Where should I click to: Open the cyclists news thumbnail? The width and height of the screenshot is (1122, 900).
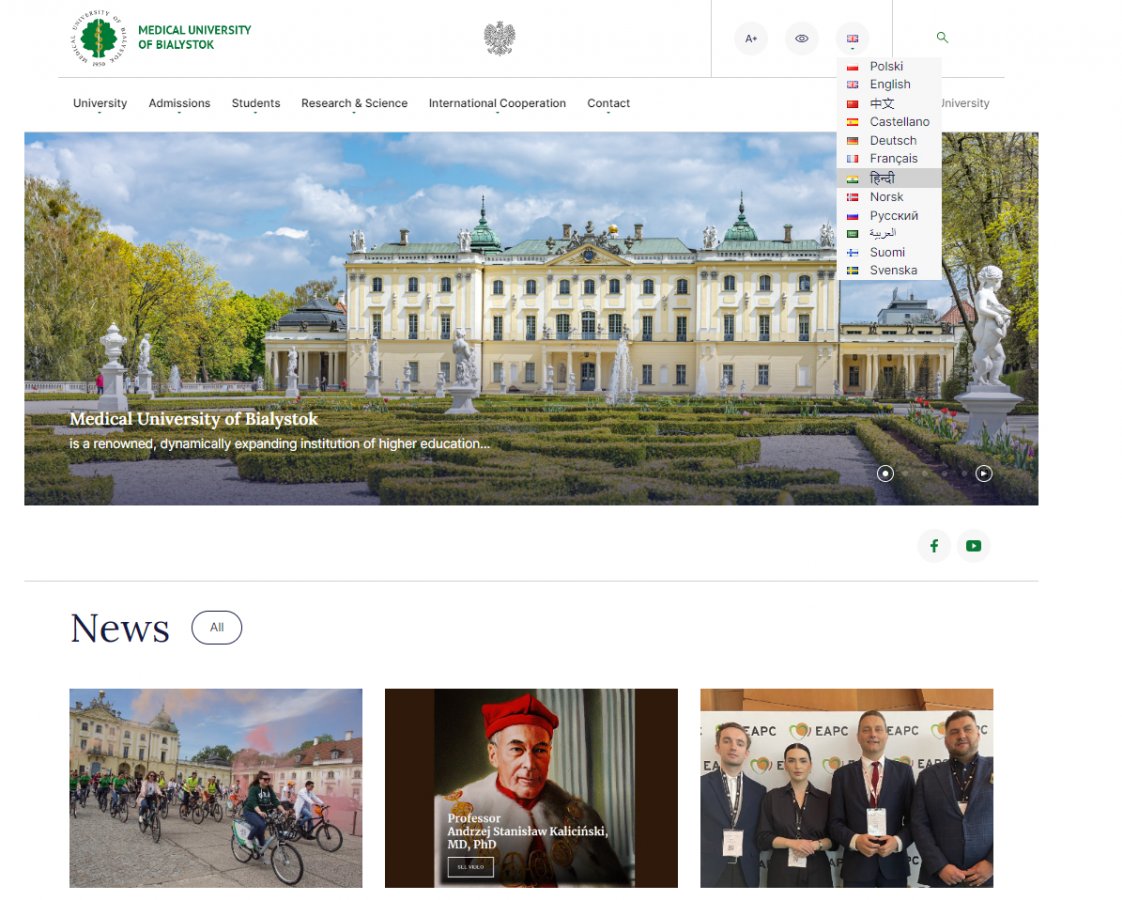coord(216,788)
